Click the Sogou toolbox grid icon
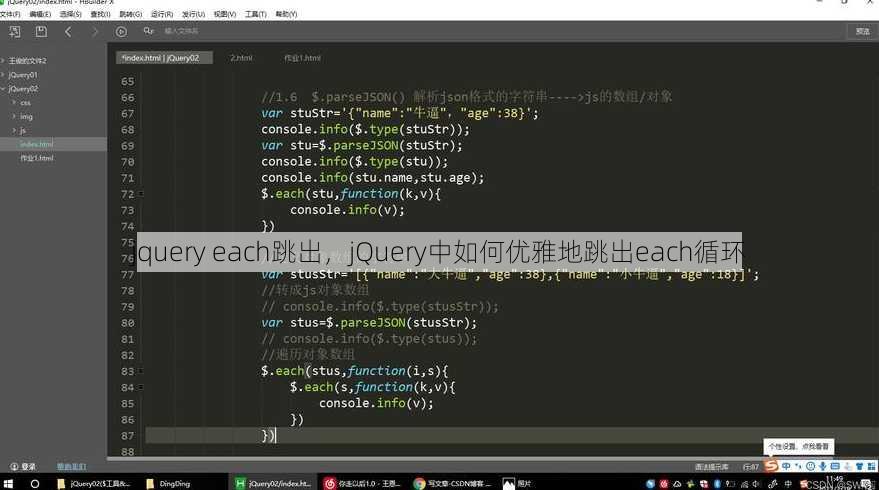 [x=872, y=466]
